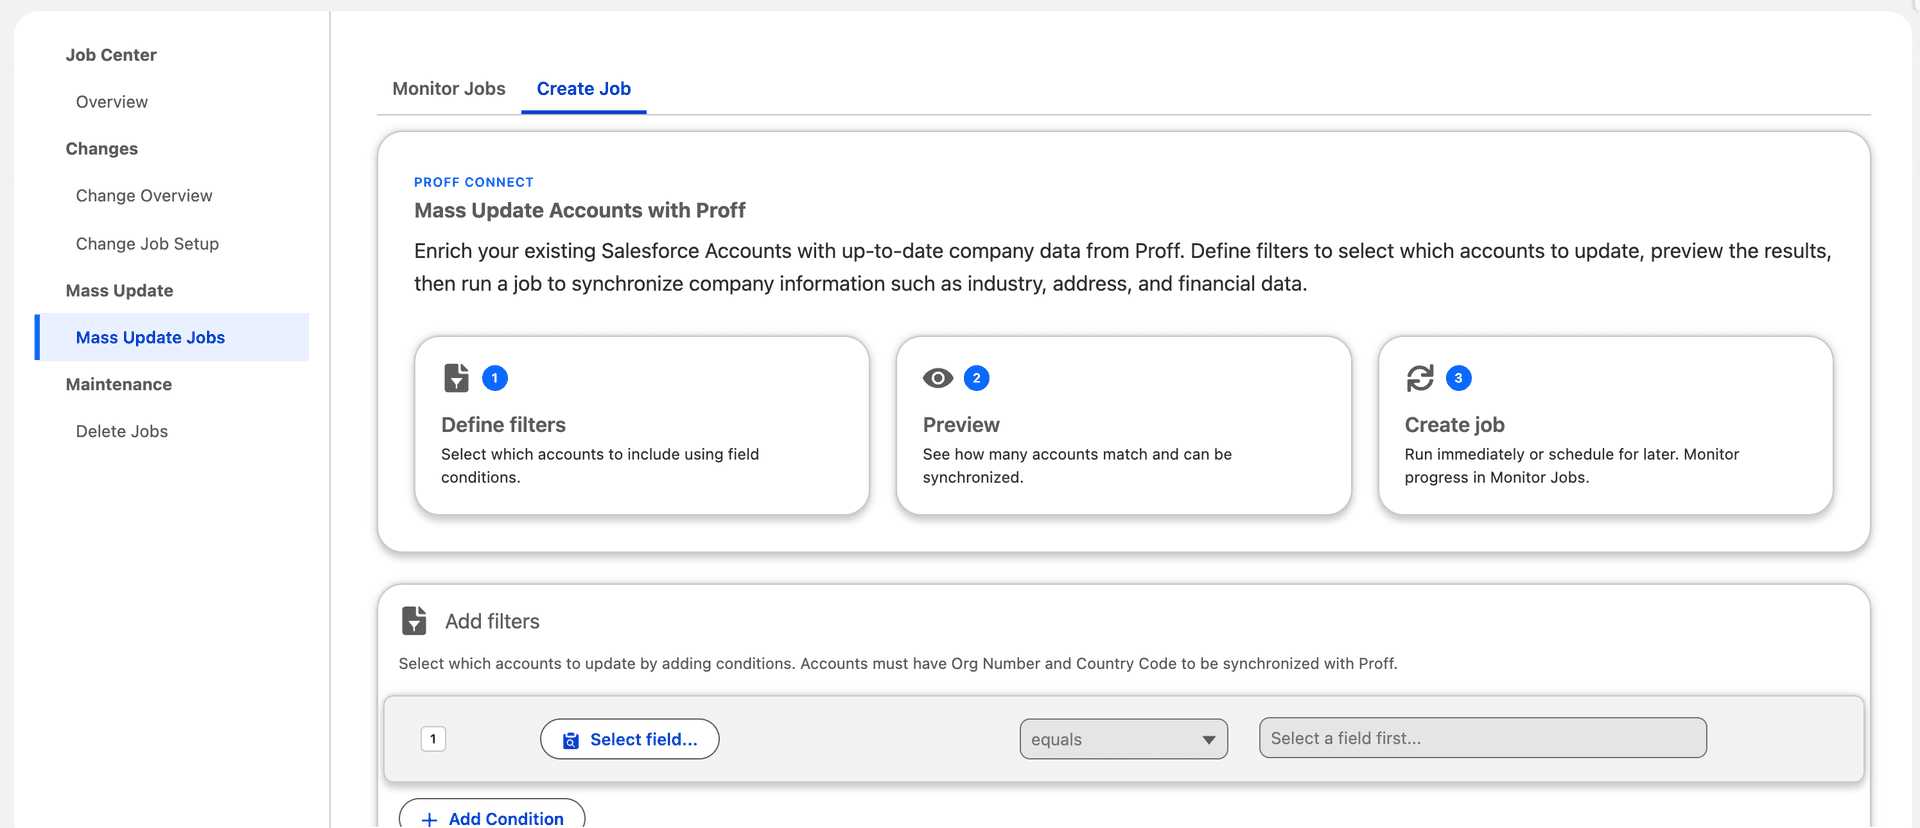
Task: Go to Change Overview in sidebar
Action: (x=144, y=196)
